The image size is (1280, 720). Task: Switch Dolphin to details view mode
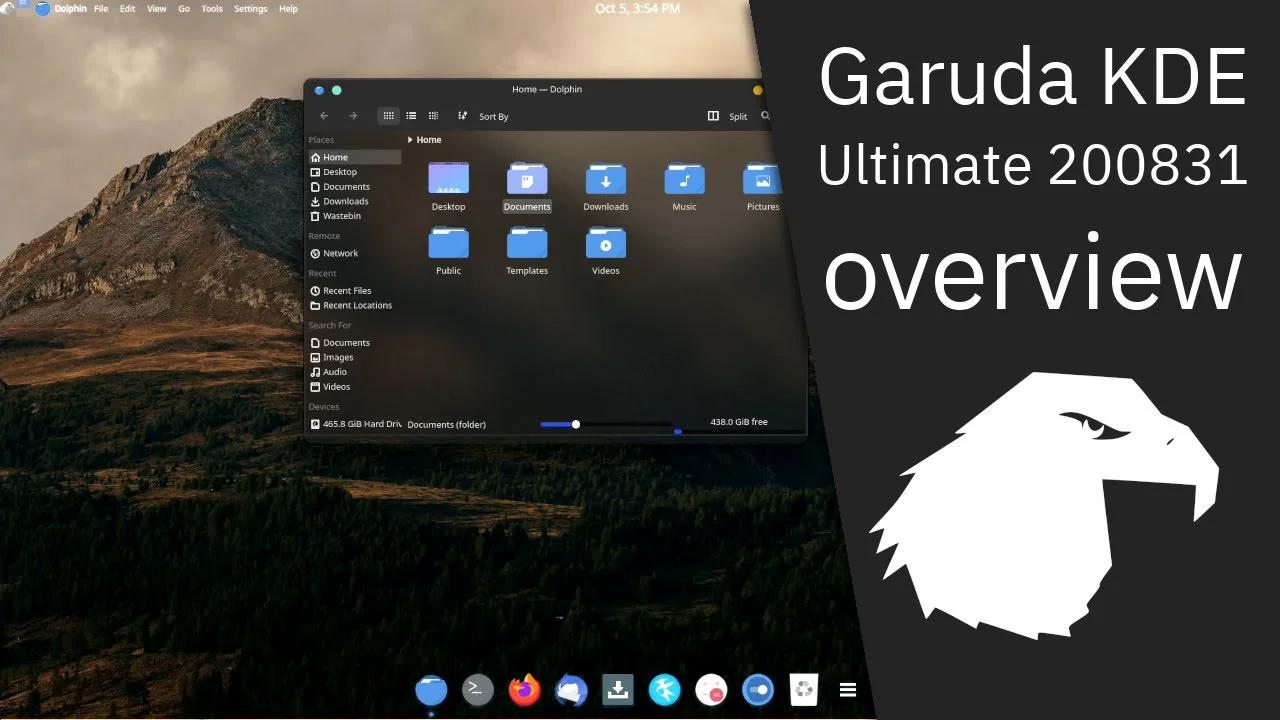(x=433, y=116)
